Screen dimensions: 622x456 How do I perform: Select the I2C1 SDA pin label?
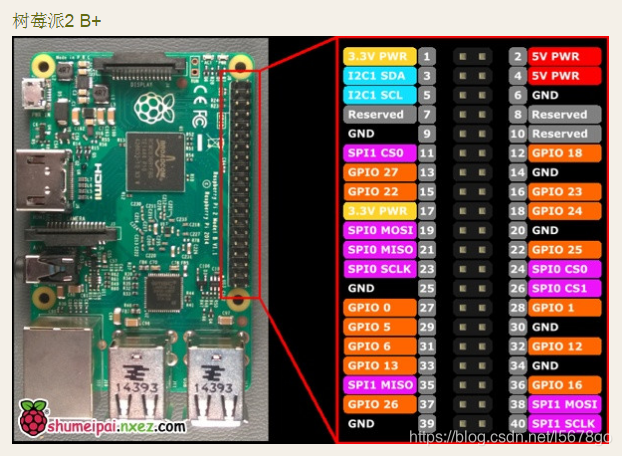[380, 76]
